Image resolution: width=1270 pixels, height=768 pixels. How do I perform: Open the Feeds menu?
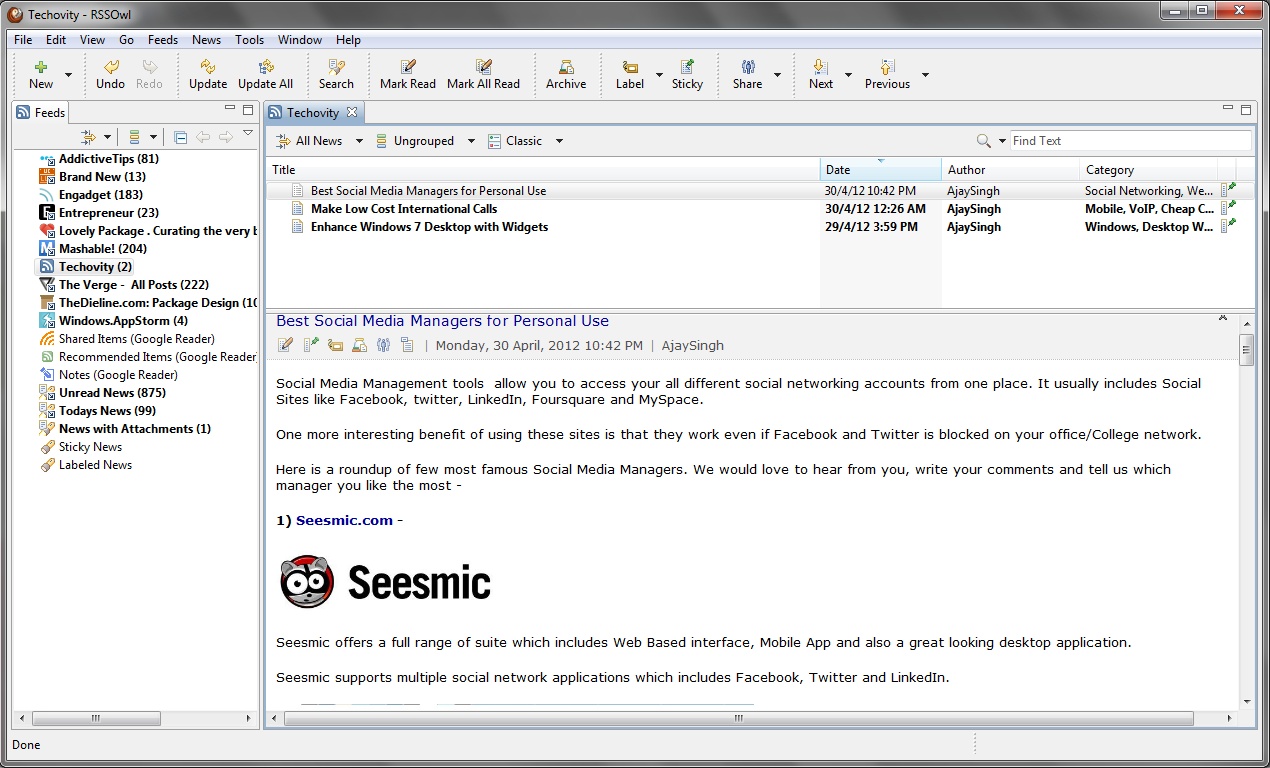(163, 40)
